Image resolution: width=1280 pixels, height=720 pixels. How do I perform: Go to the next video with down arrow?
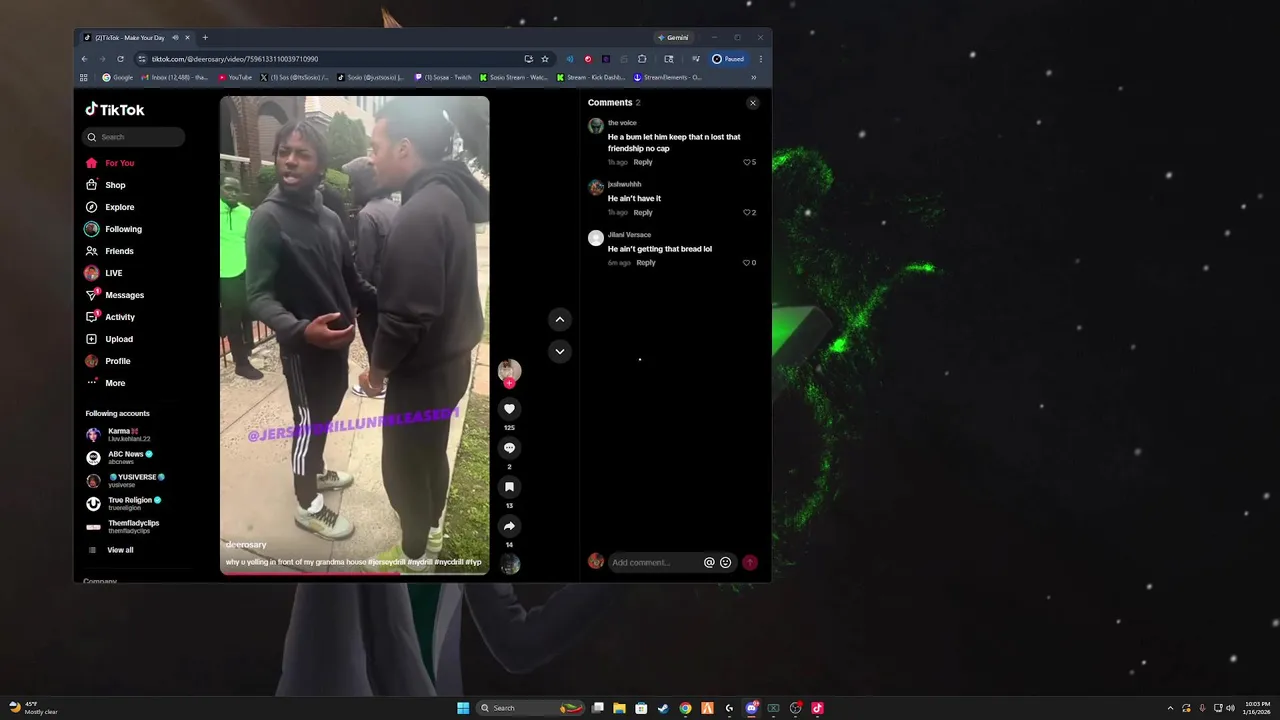(x=560, y=351)
